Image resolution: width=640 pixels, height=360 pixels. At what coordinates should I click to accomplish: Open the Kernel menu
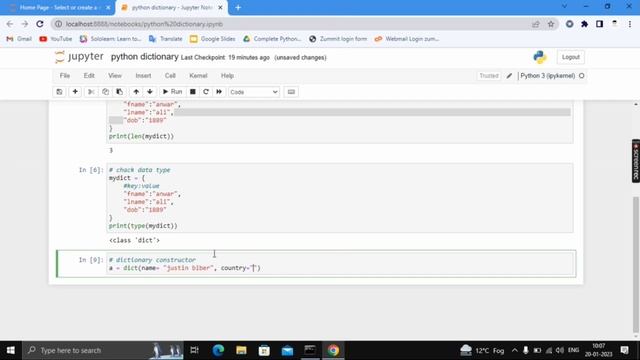click(198, 76)
